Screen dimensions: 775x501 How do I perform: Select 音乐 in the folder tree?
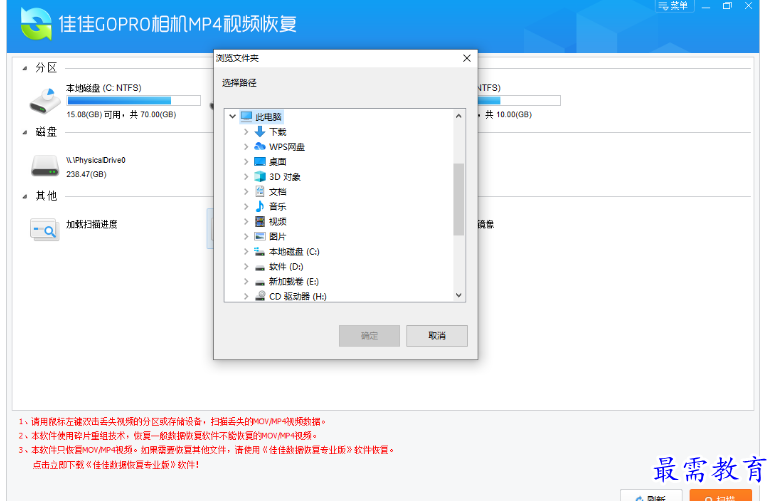coord(277,206)
